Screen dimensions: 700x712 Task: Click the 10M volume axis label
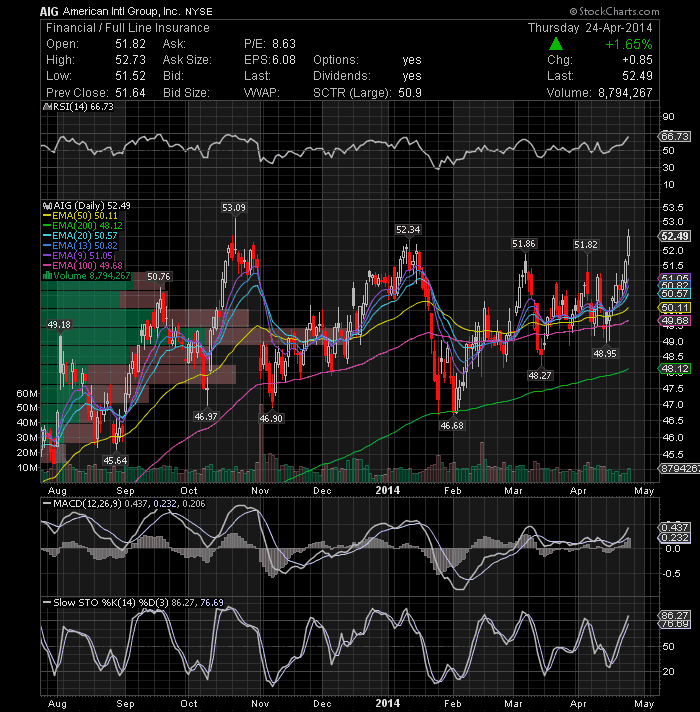[x=27, y=468]
